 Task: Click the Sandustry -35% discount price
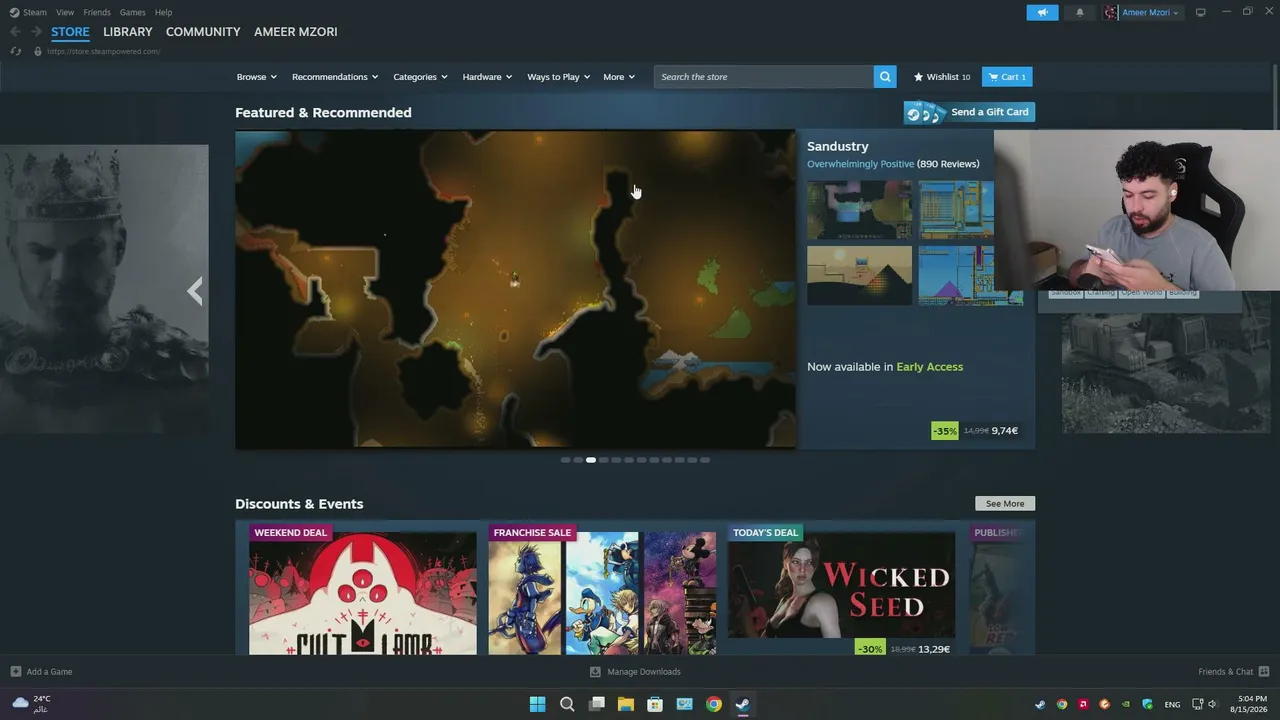pyautogui.click(x=976, y=431)
